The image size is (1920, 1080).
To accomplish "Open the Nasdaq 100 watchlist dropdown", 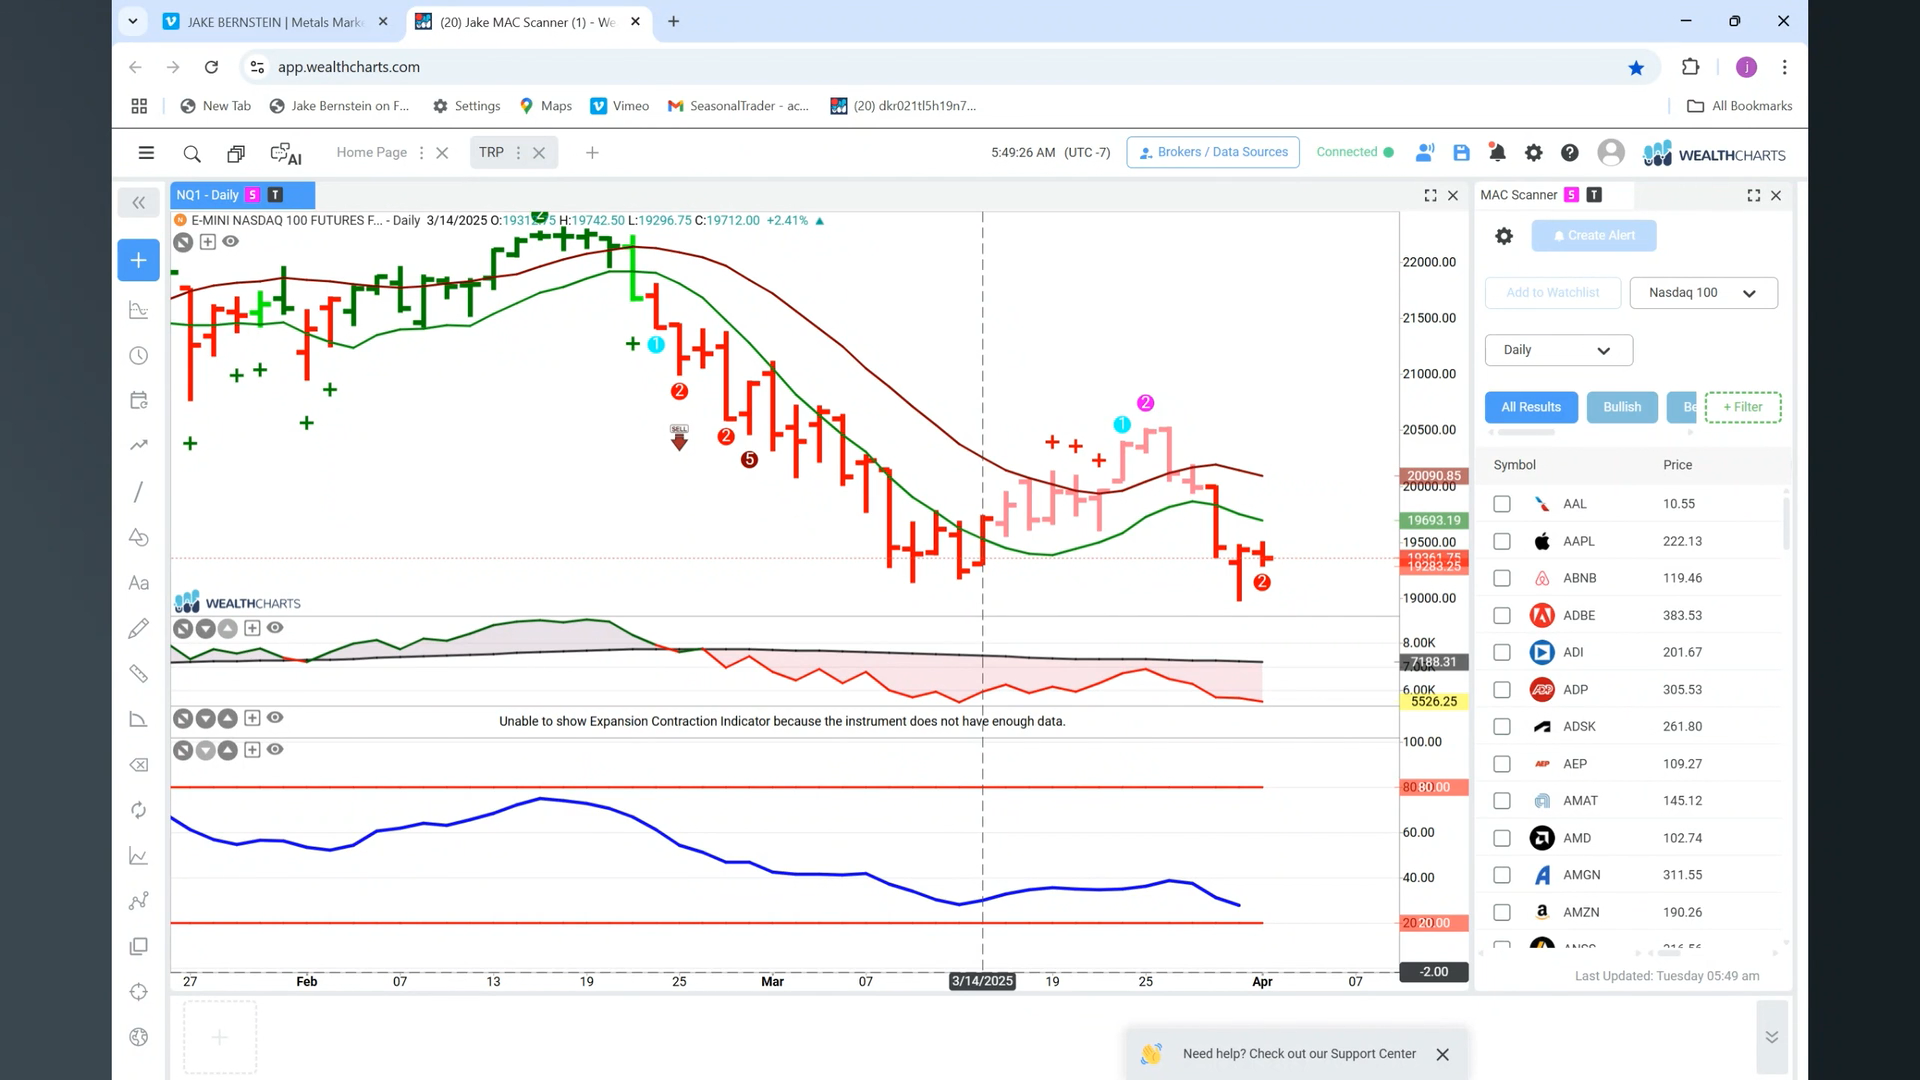I will pyautogui.click(x=1703, y=293).
